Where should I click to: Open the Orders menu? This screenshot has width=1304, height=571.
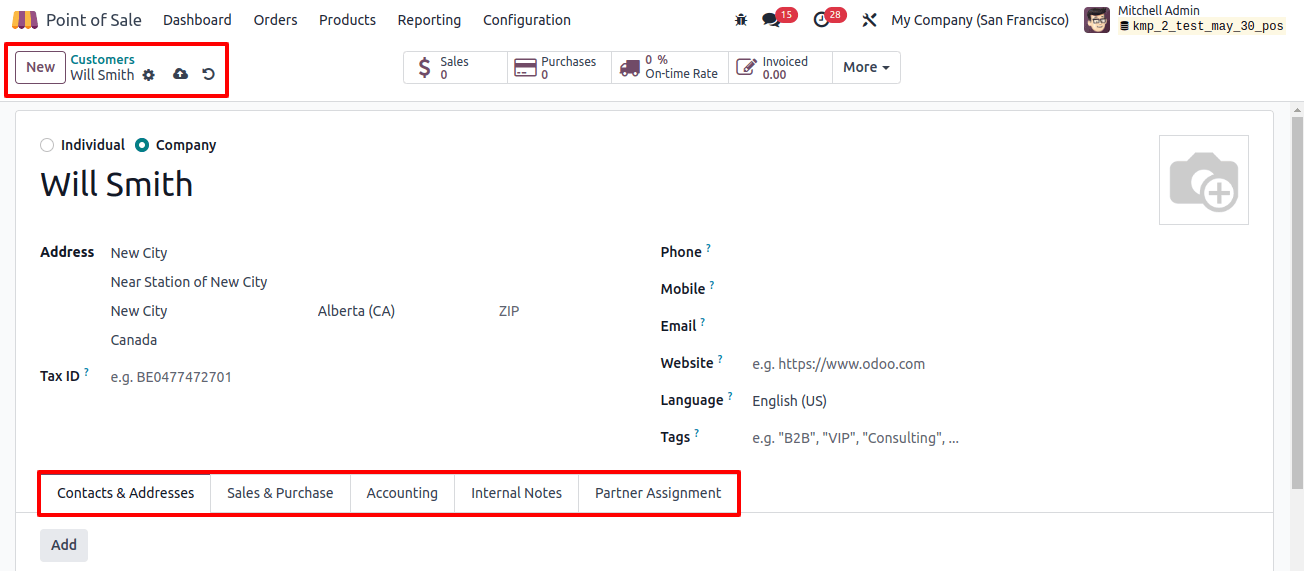pos(275,20)
